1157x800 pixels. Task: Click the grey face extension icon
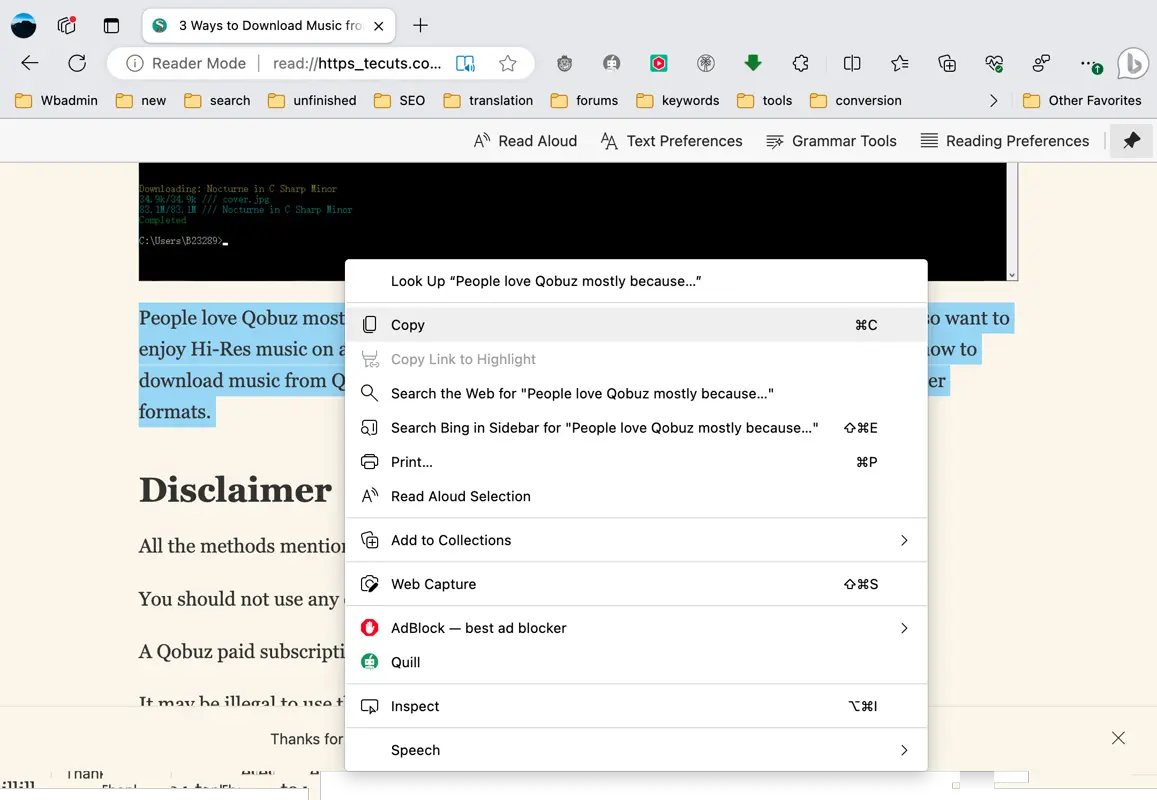pos(611,63)
